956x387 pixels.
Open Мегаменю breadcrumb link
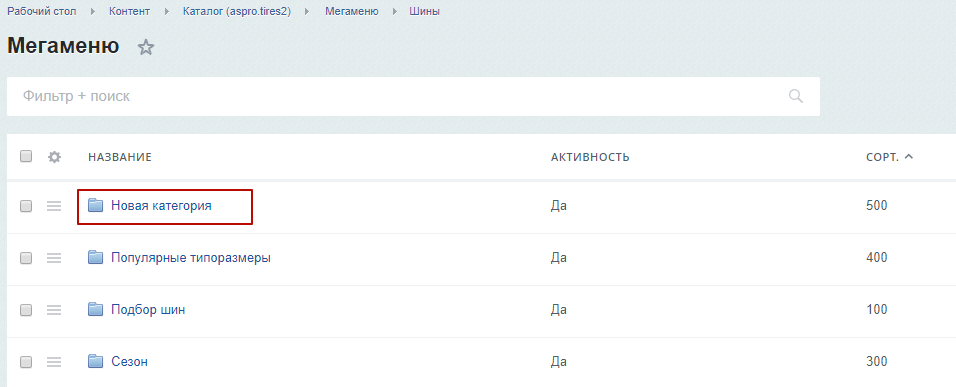click(x=352, y=12)
